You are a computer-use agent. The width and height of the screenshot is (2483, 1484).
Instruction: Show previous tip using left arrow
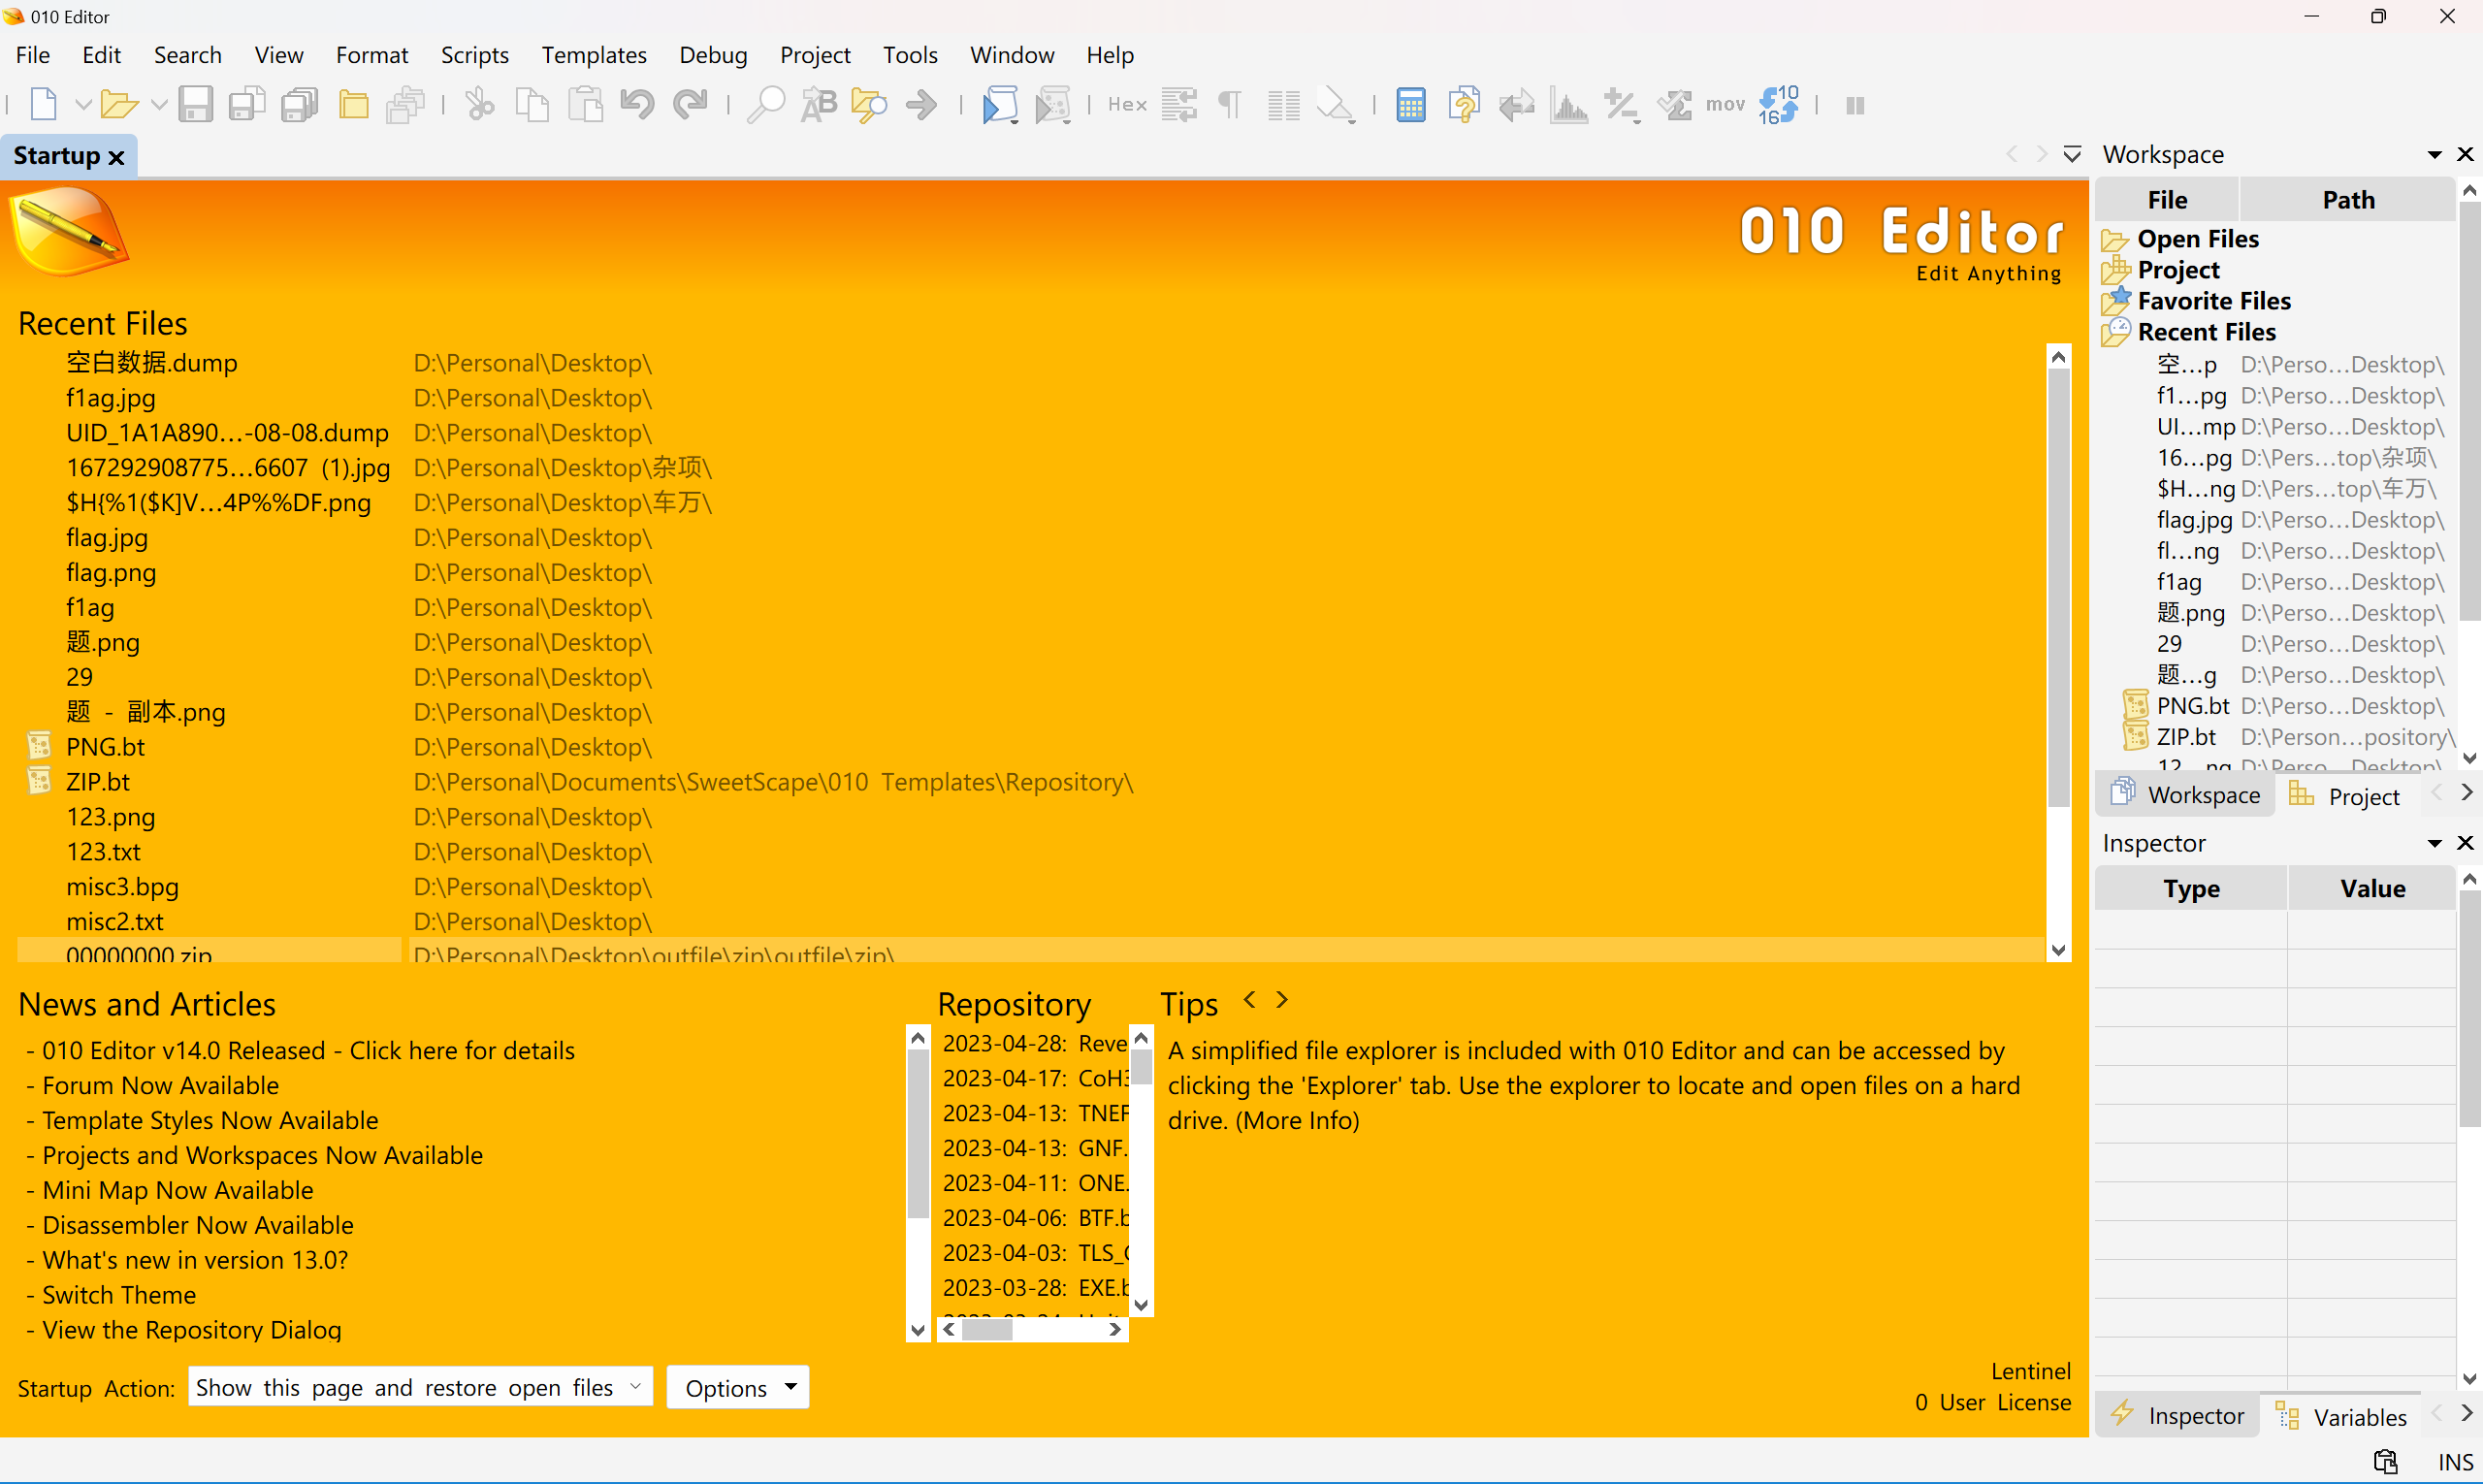click(x=1249, y=999)
